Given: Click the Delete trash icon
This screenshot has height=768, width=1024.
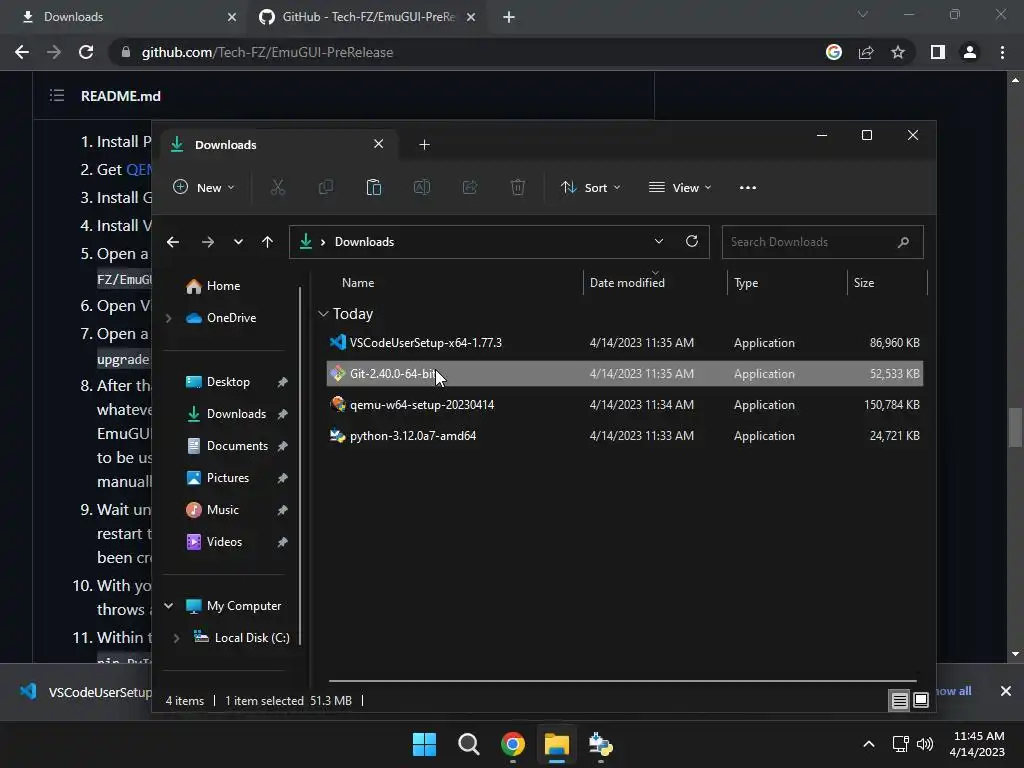Looking at the screenshot, I should [518, 187].
